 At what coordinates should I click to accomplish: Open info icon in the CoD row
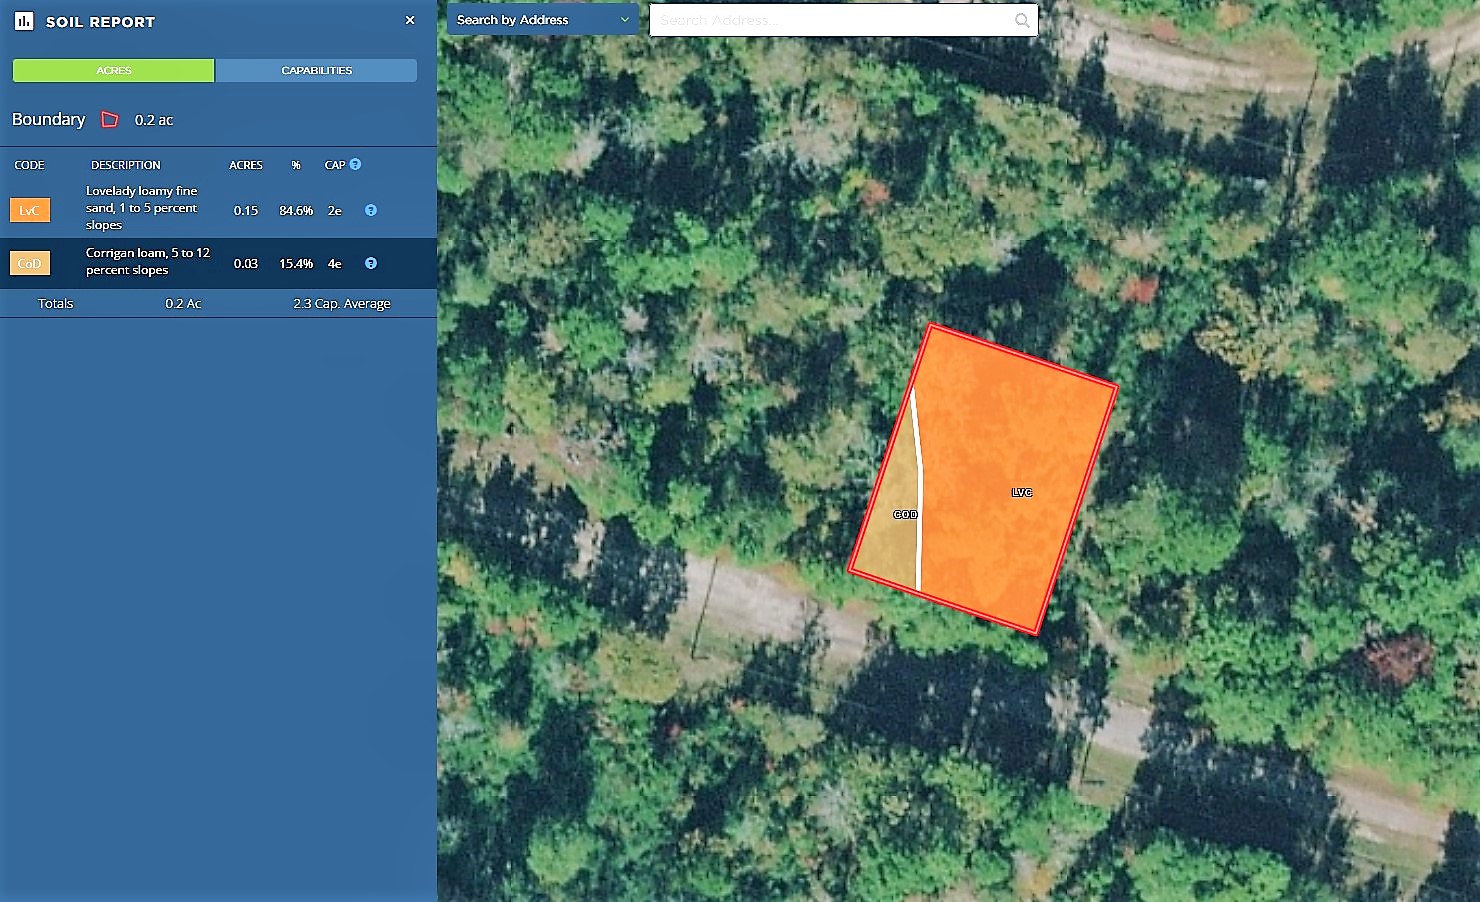(x=371, y=263)
